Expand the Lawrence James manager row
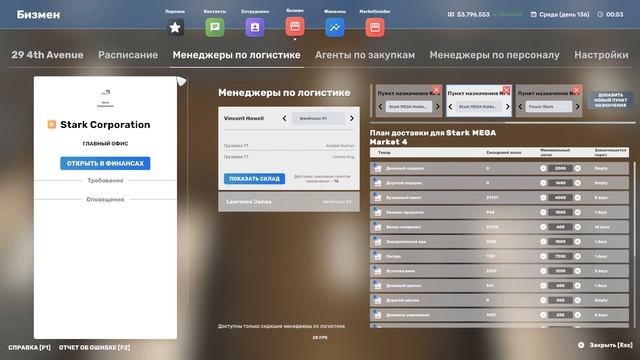640x360 pixels. 289,202
